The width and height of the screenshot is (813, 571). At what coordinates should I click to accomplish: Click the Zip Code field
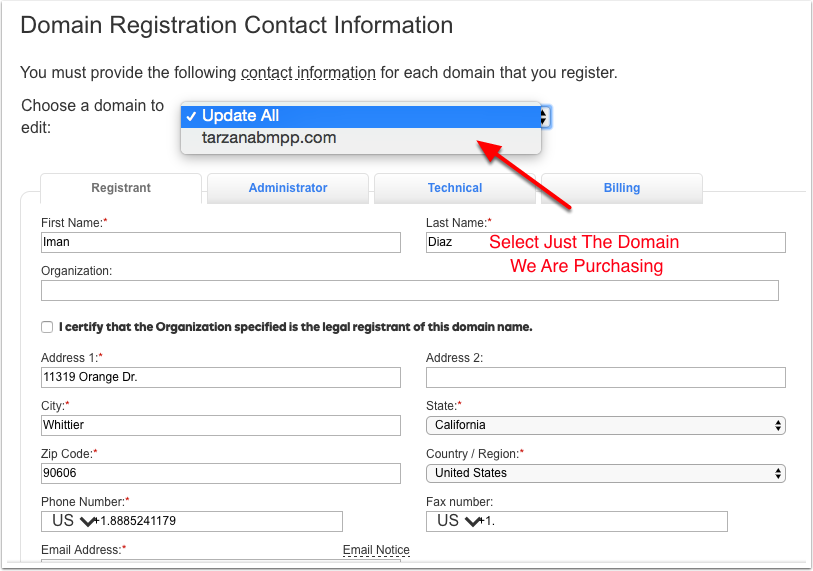(x=221, y=473)
